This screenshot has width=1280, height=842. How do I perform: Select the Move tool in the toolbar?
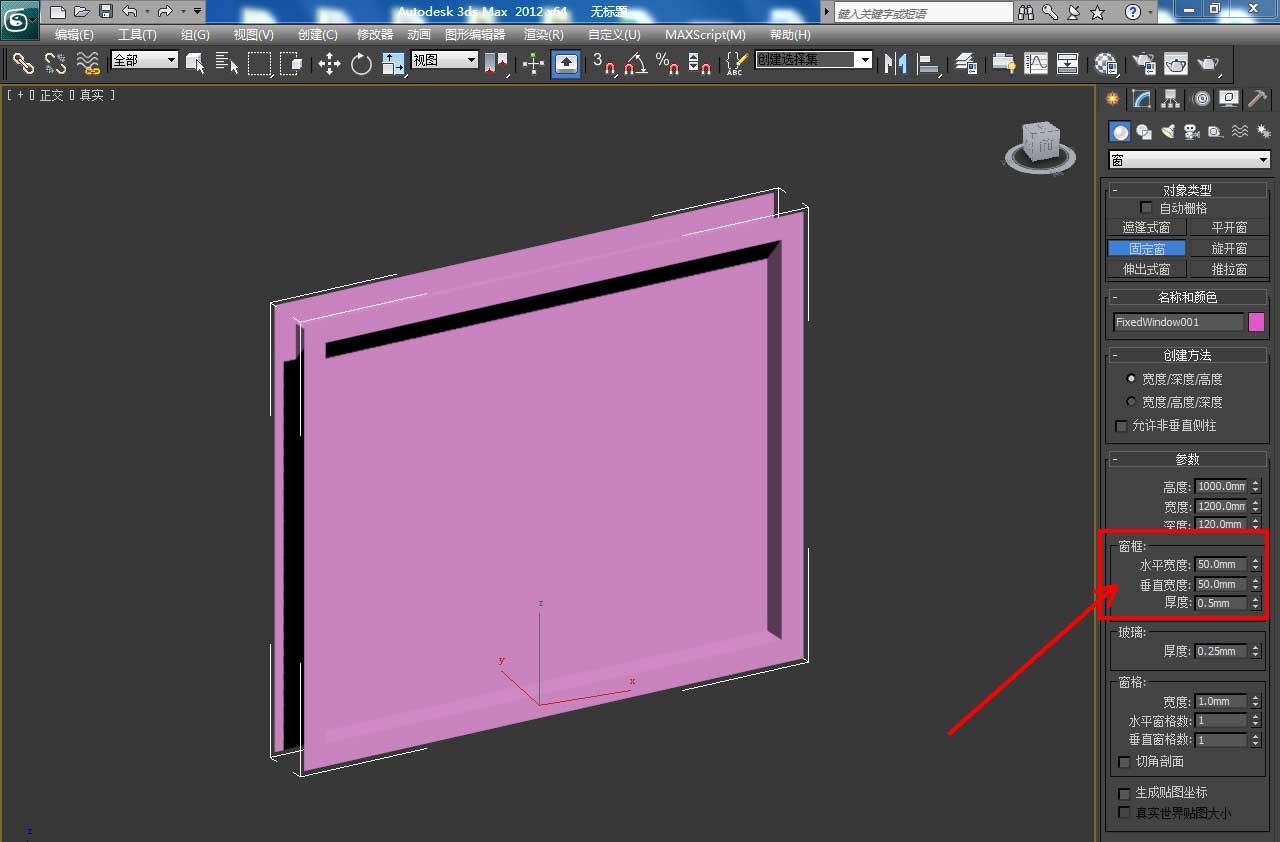pos(329,64)
